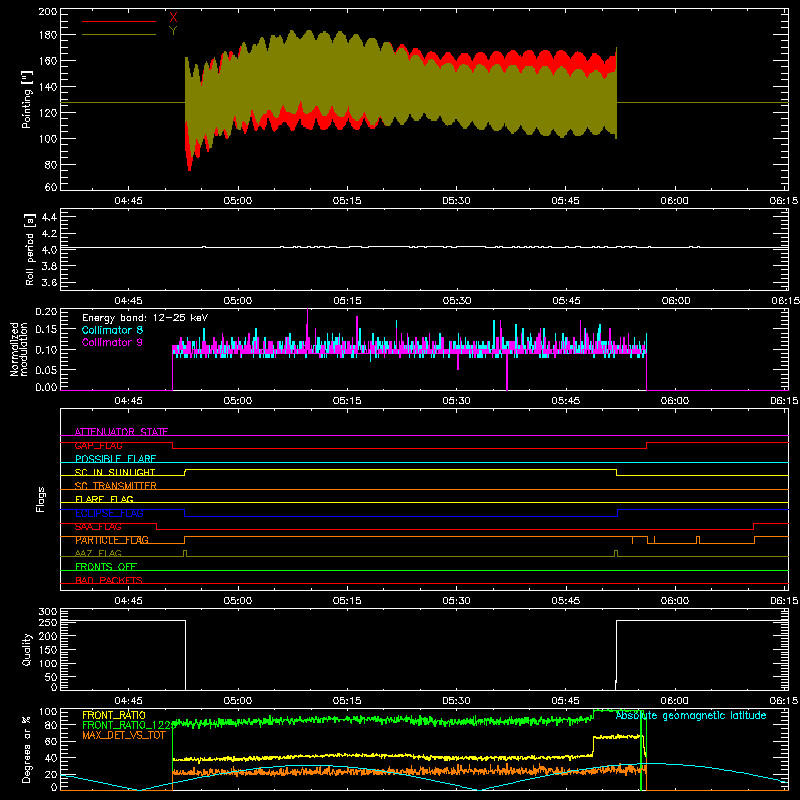This screenshot has width=800, height=800.
Task: Click the 3.8 roll period tick label
Action: [49, 266]
